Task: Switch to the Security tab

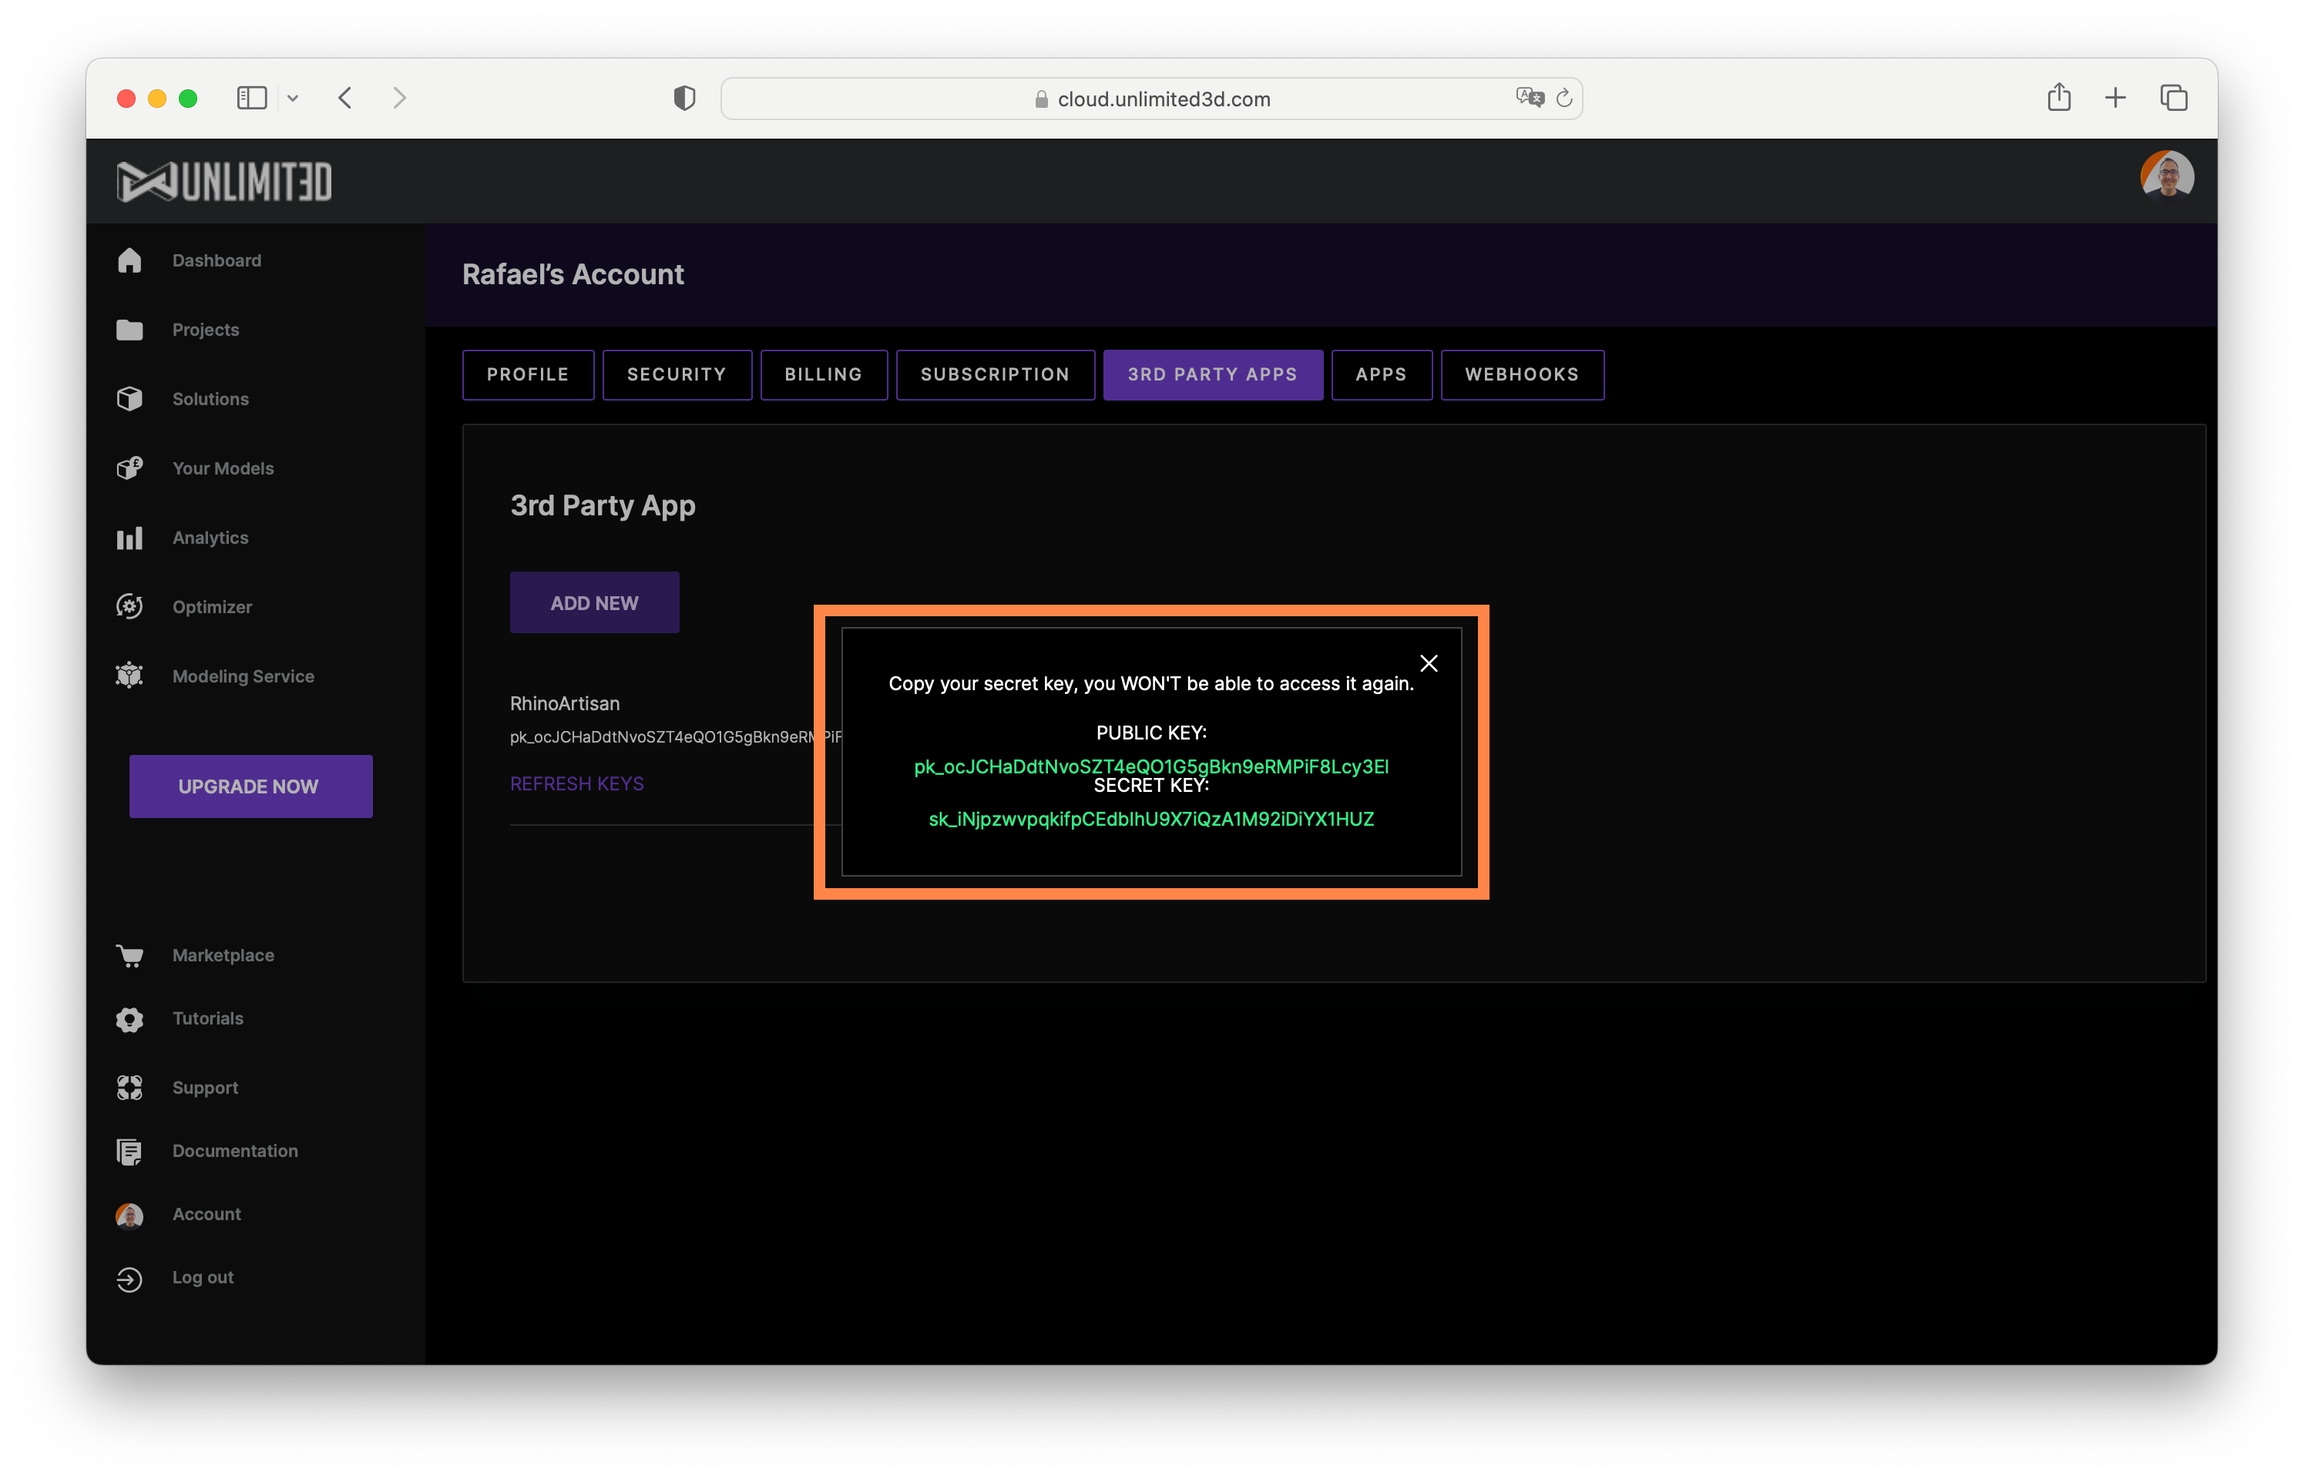Action: tap(677, 374)
